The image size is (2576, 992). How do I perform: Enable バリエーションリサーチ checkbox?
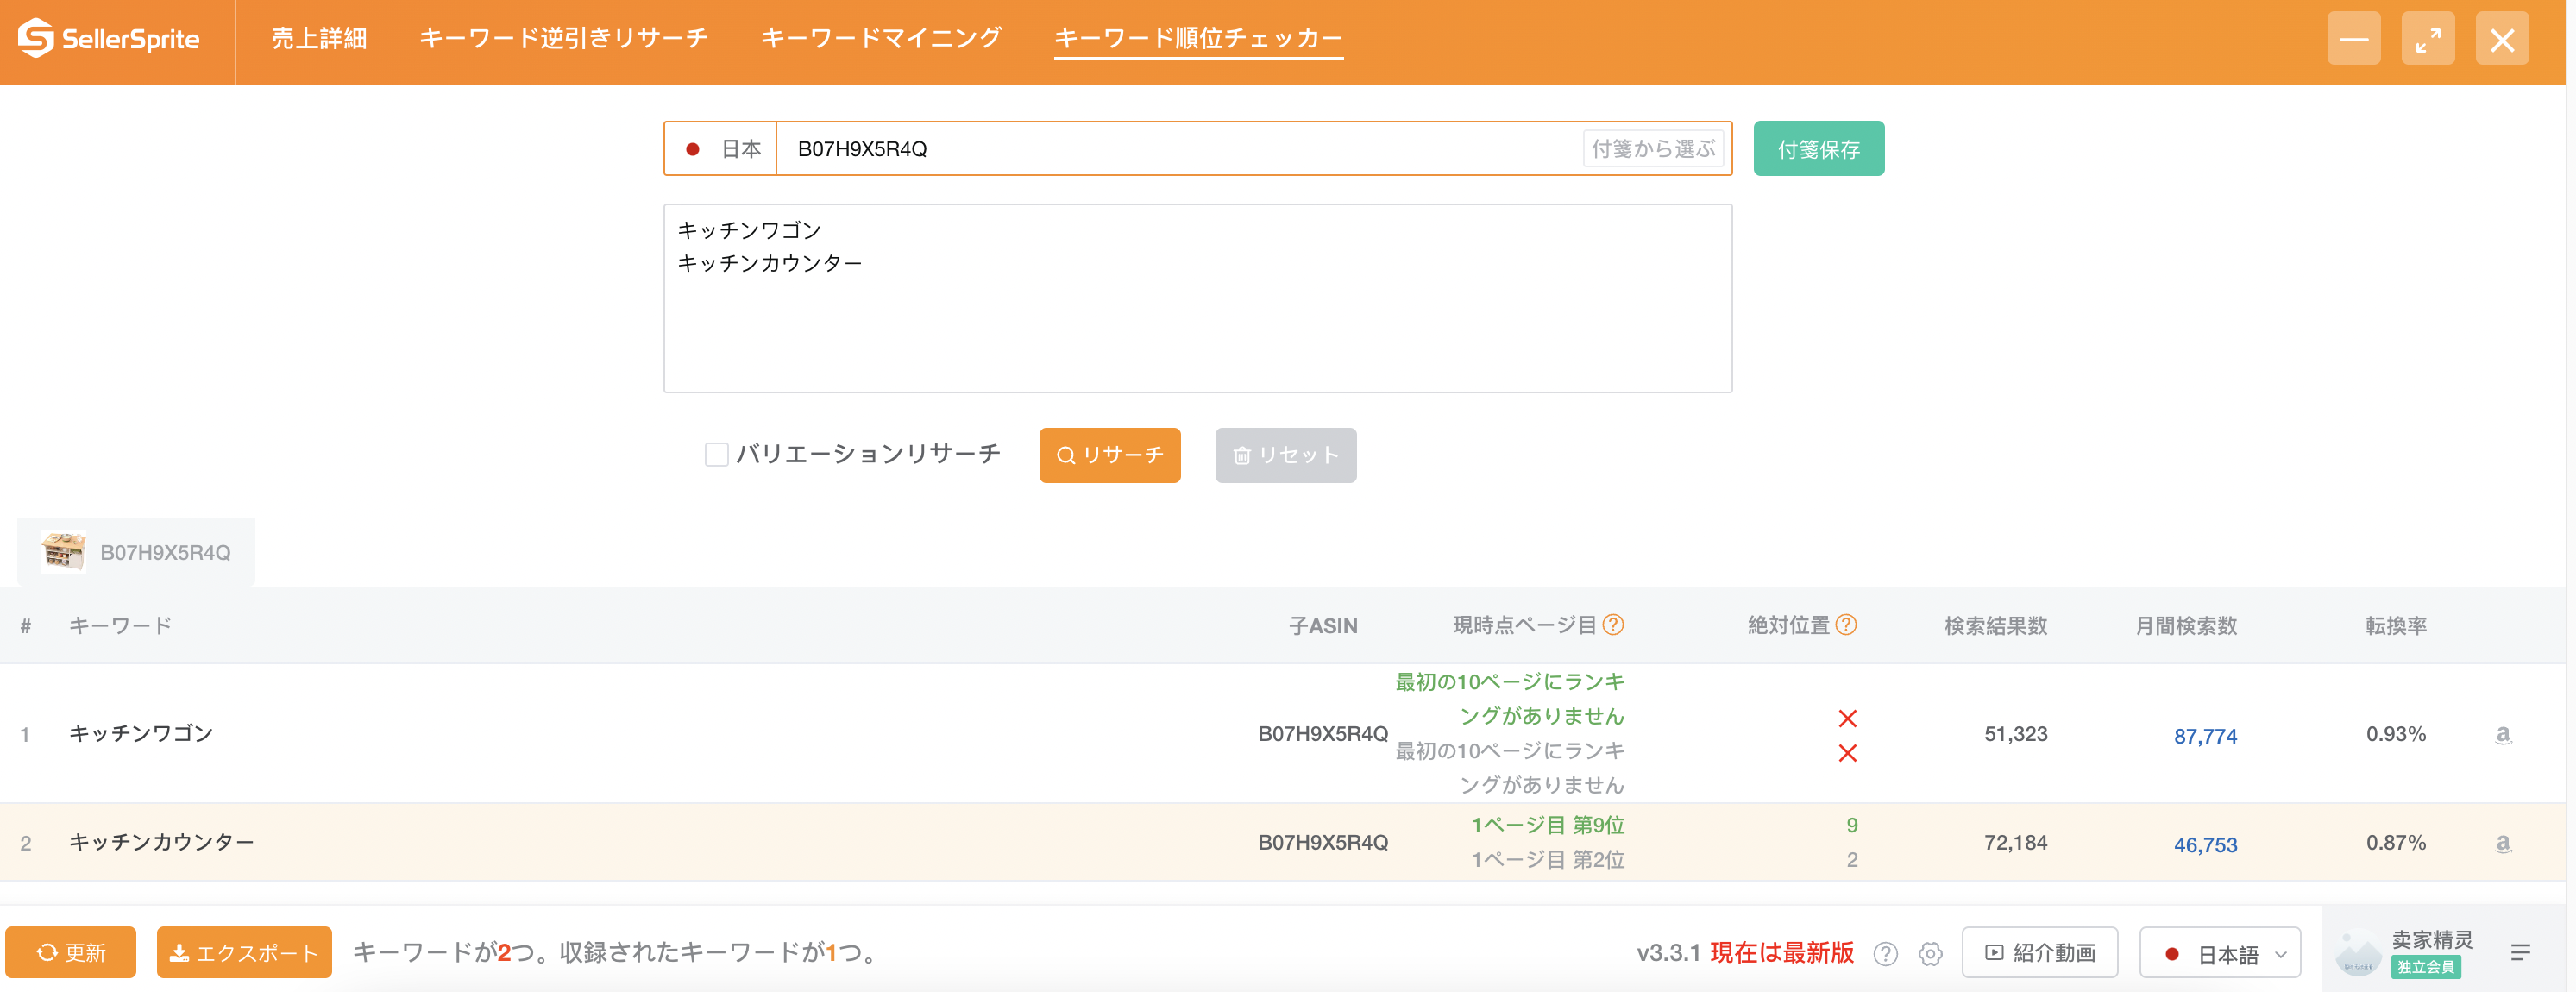click(x=716, y=455)
